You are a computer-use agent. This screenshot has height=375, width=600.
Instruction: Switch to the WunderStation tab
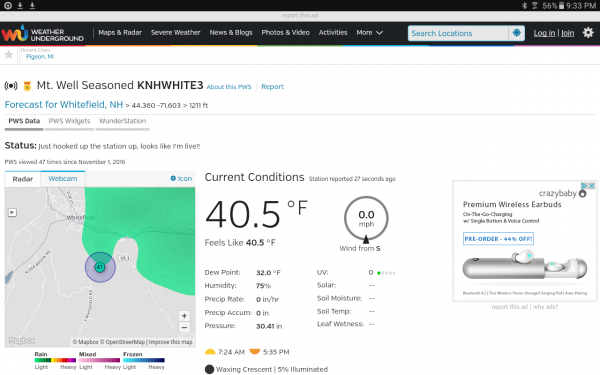(x=122, y=121)
